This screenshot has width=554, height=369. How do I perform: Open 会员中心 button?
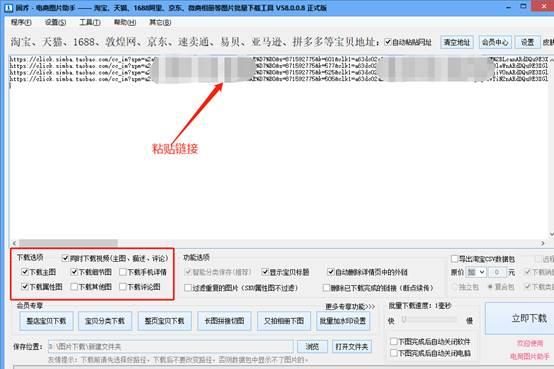point(495,42)
